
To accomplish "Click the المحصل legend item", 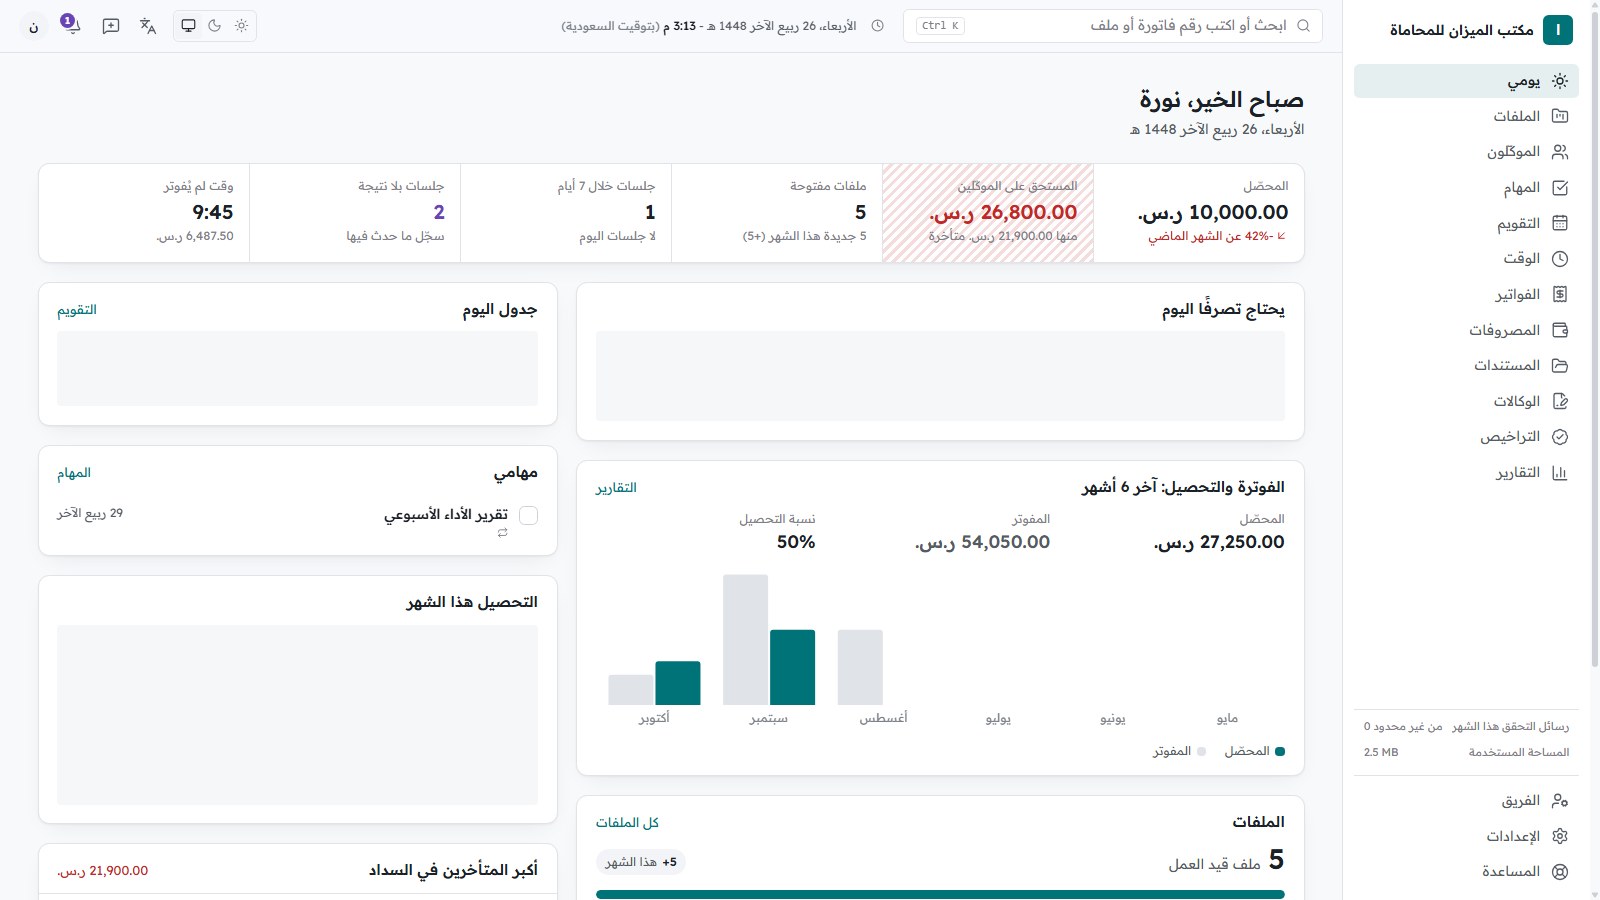I will coord(1254,751).
